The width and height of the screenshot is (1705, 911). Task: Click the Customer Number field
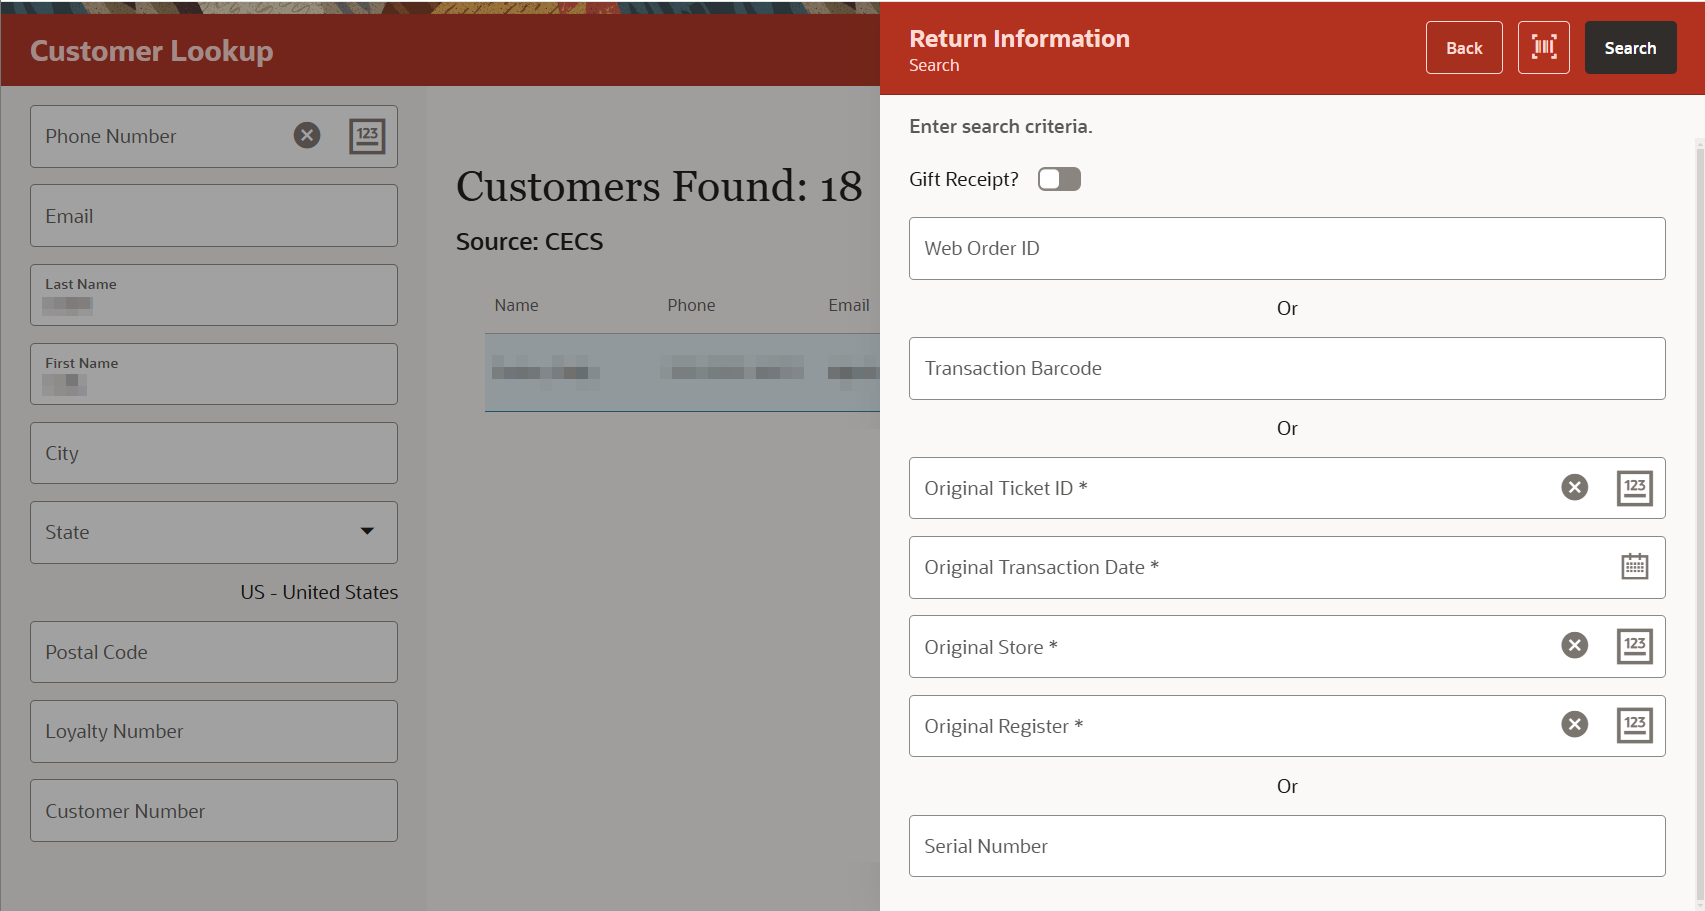[213, 810]
